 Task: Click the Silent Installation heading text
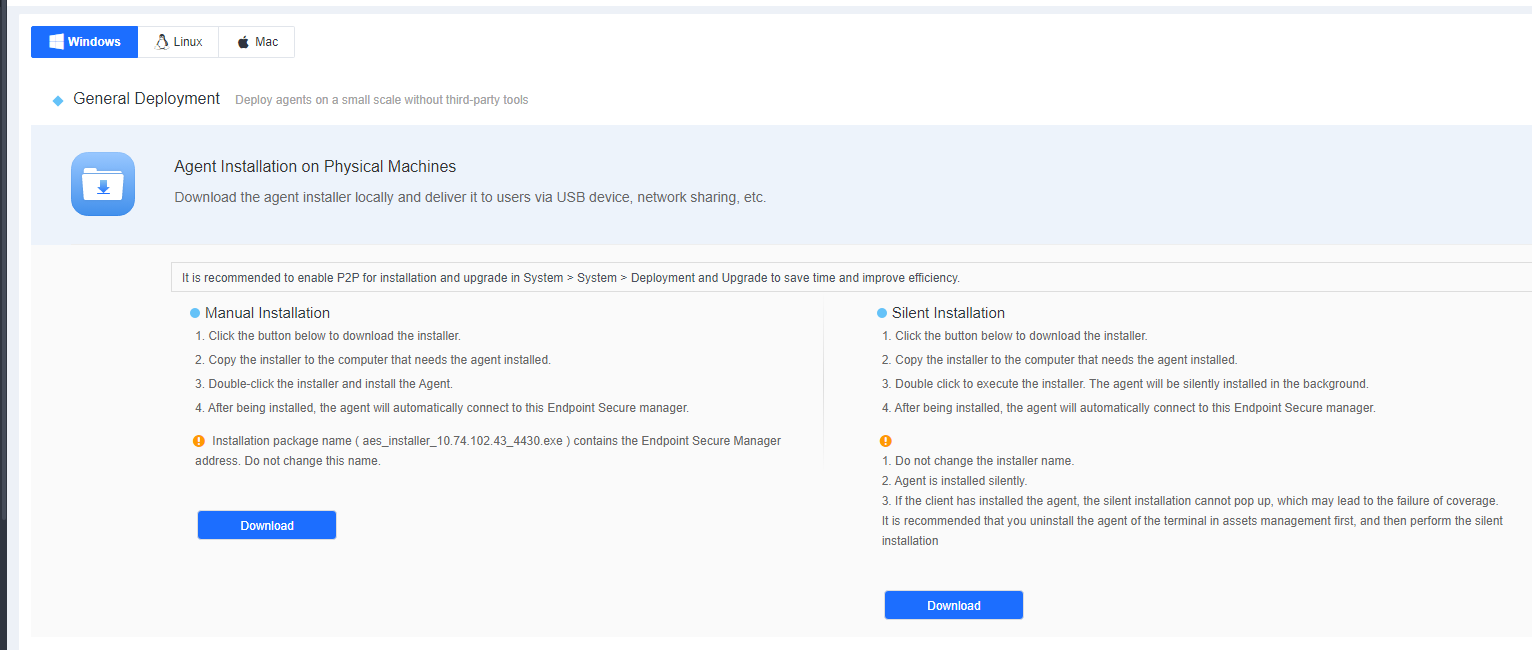[x=948, y=313]
